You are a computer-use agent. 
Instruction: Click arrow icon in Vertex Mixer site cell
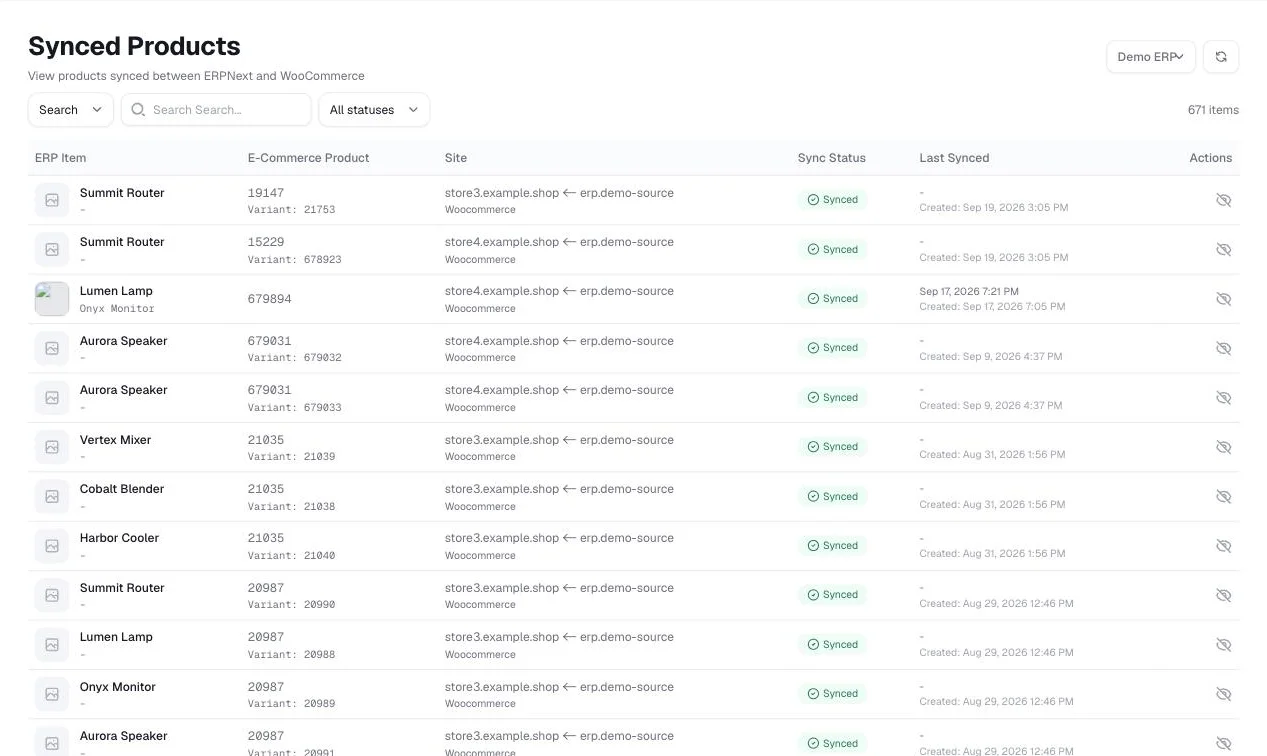[x=569, y=440]
